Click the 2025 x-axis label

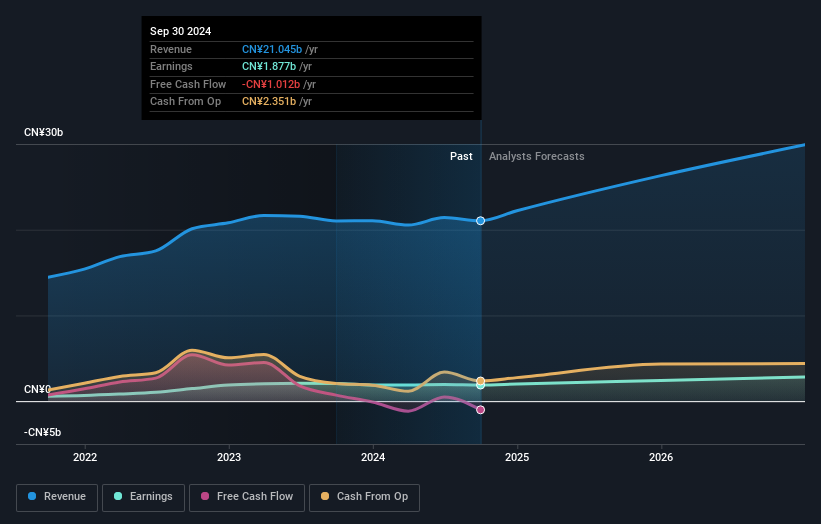(x=517, y=458)
